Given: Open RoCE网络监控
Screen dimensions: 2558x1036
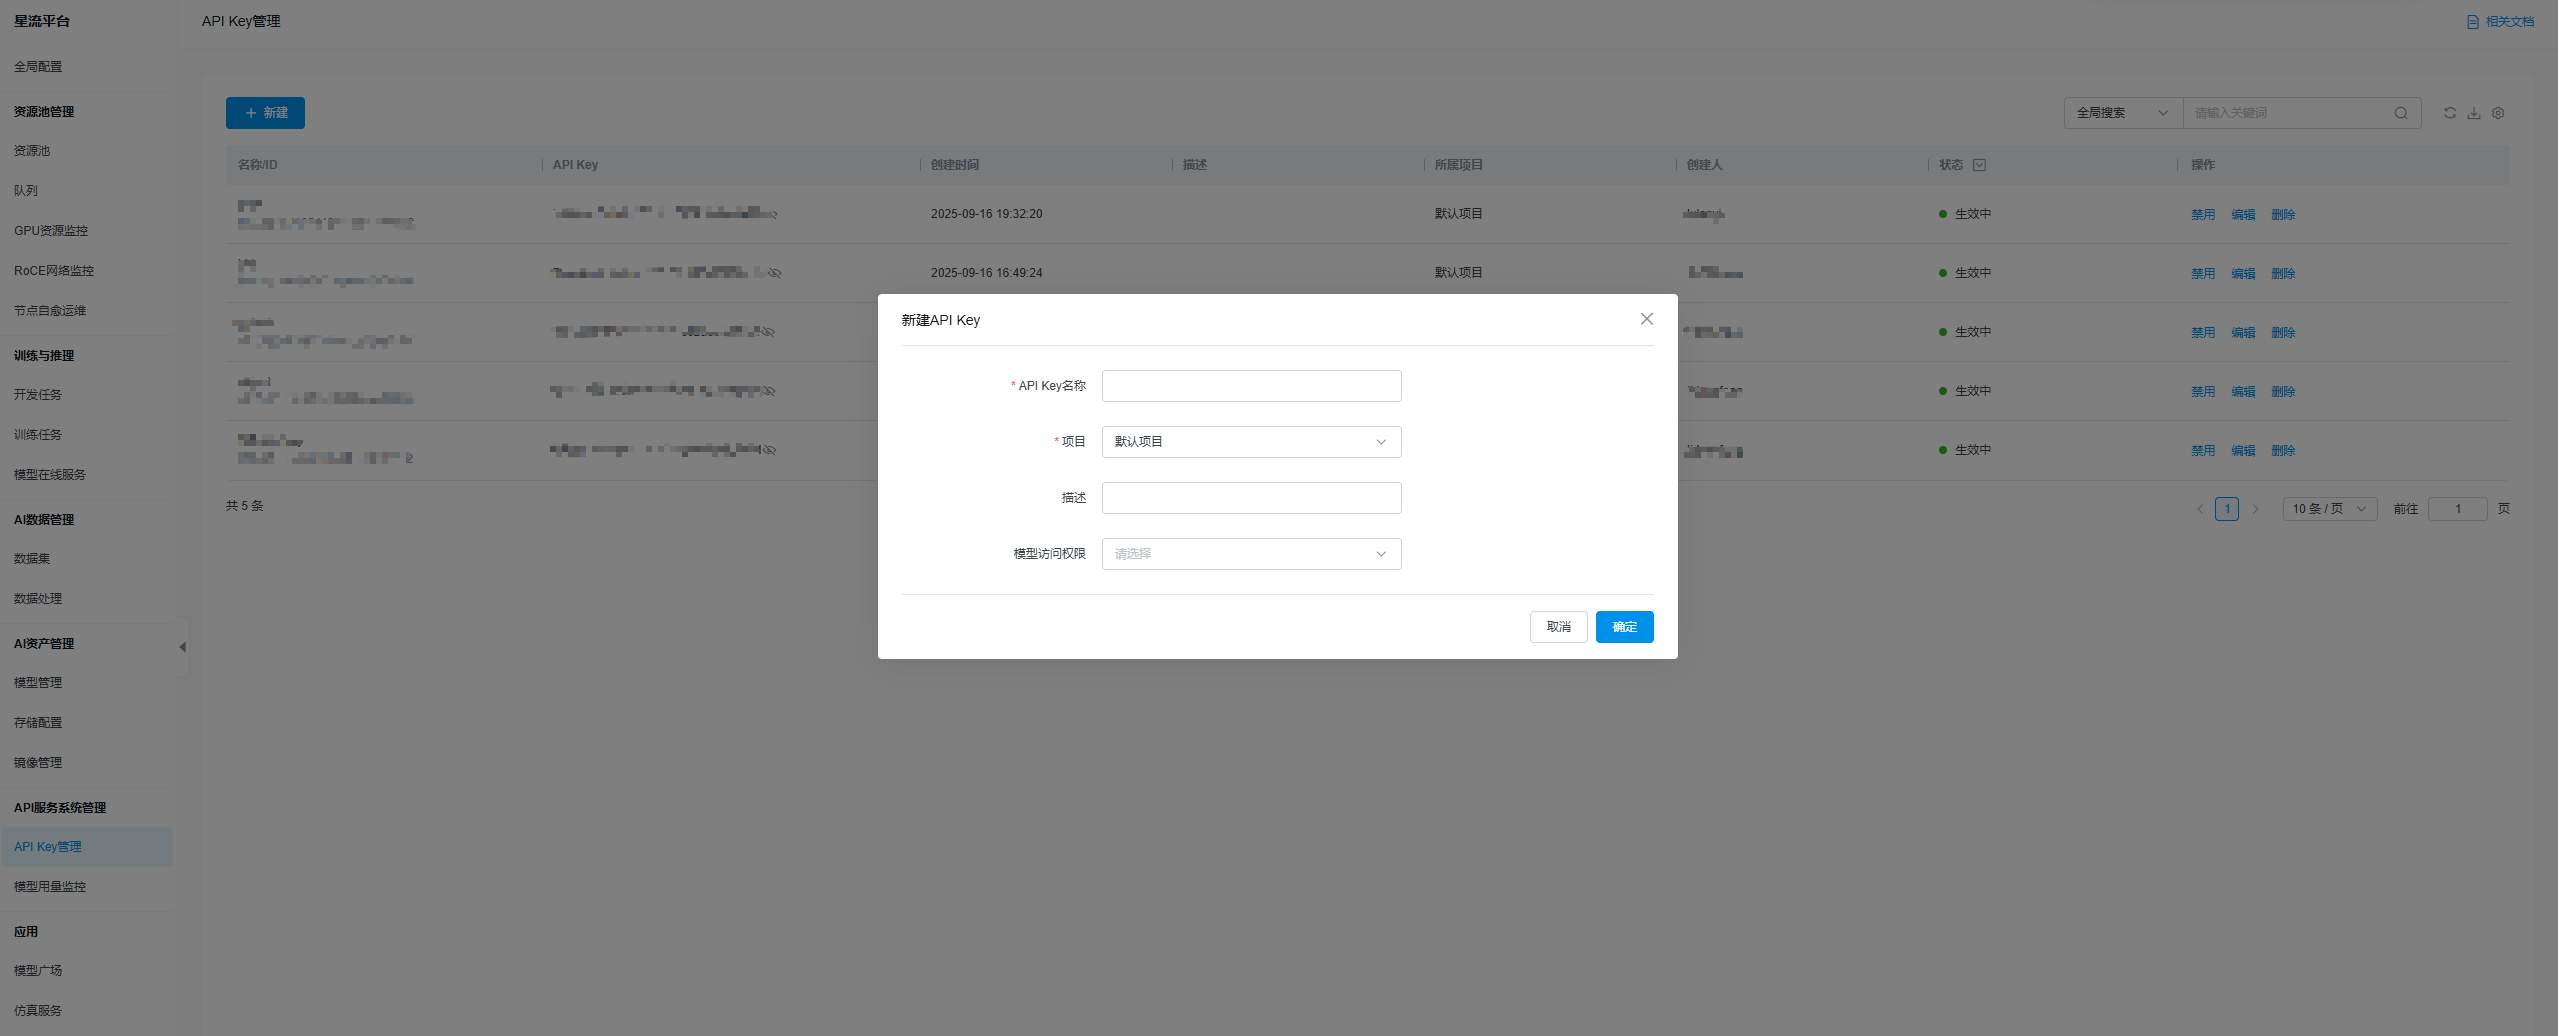Looking at the screenshot, I should pyautogui.click(x=54, y=271).
